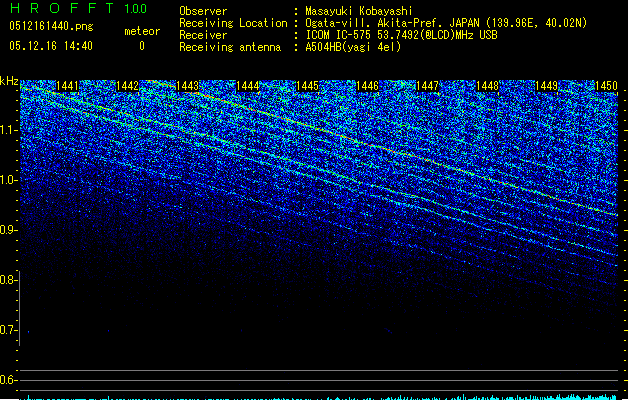The image size is (629, 400).
Task: Click the 1441 time marker
Action: [x=67, y=86]
